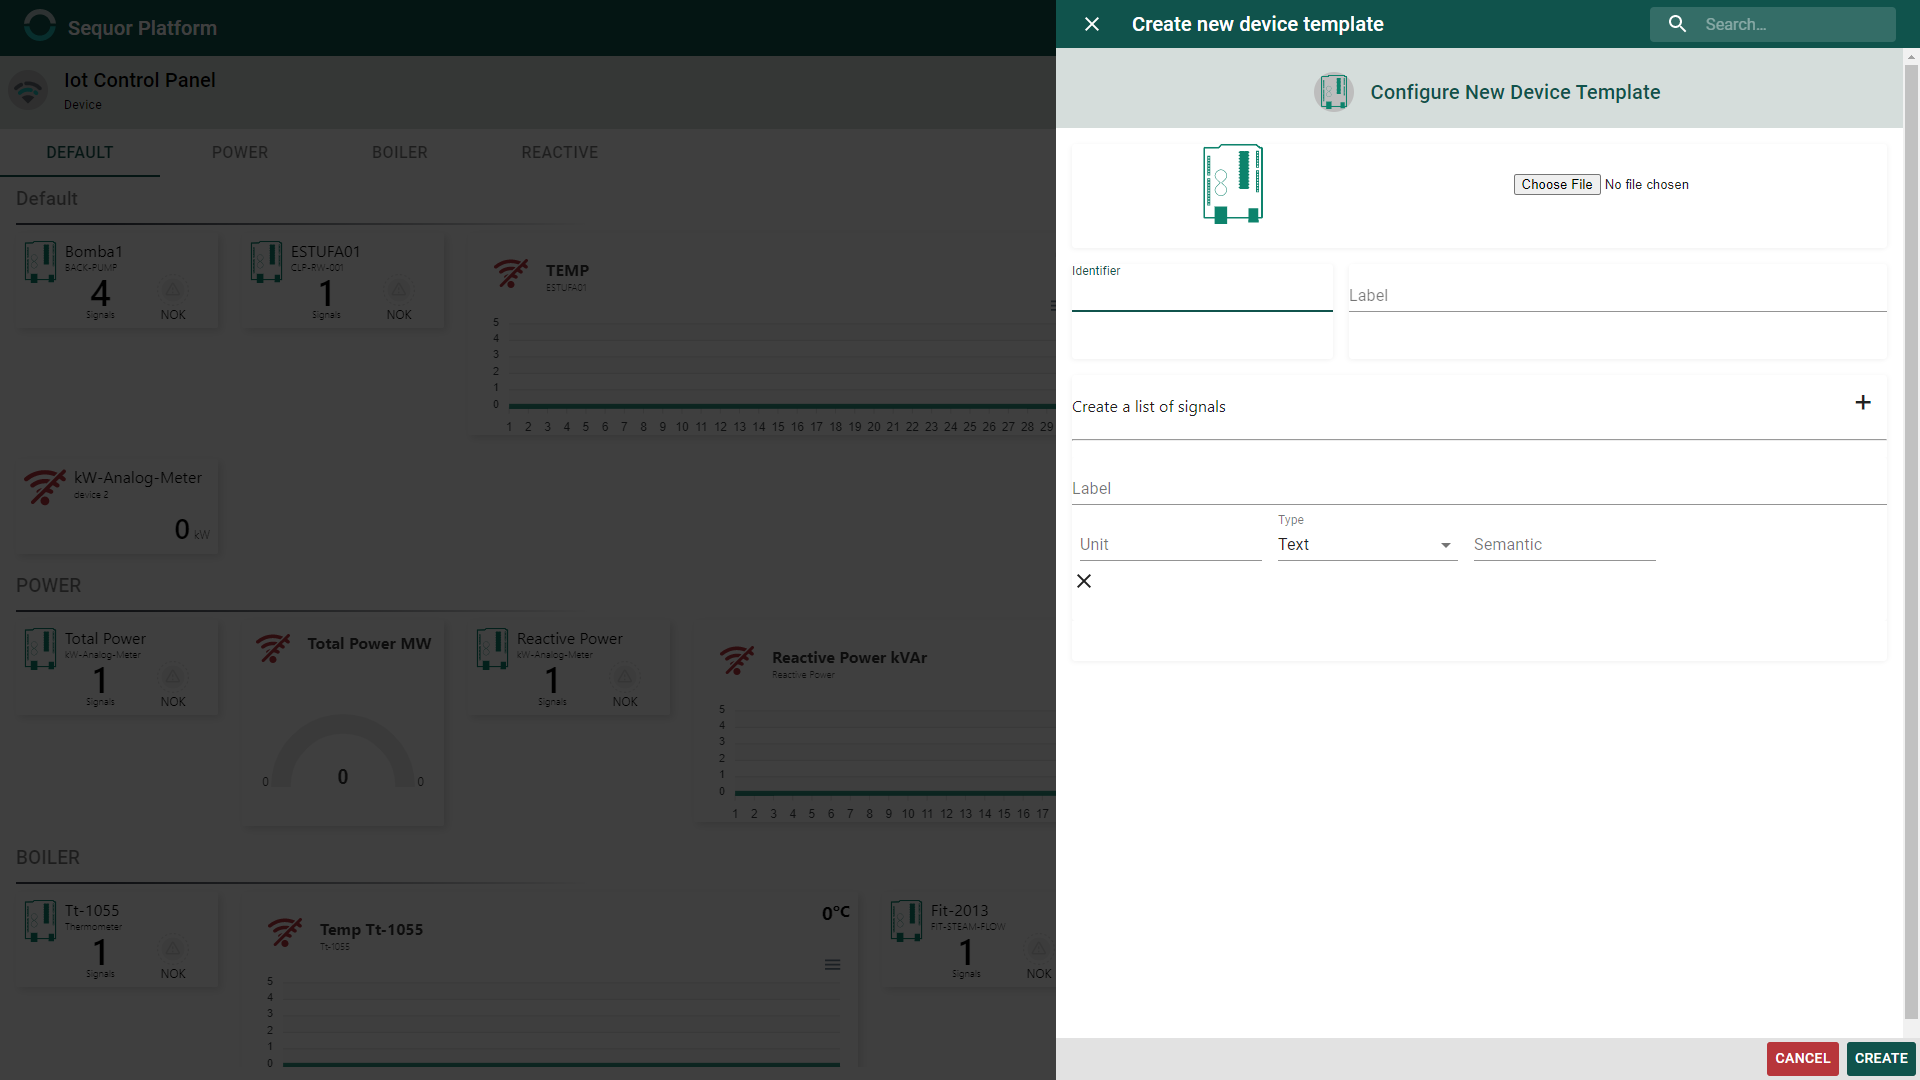The image size is (1920, 1080).
Task: Click the Sequor Platform logo icon
Action: 40,26
